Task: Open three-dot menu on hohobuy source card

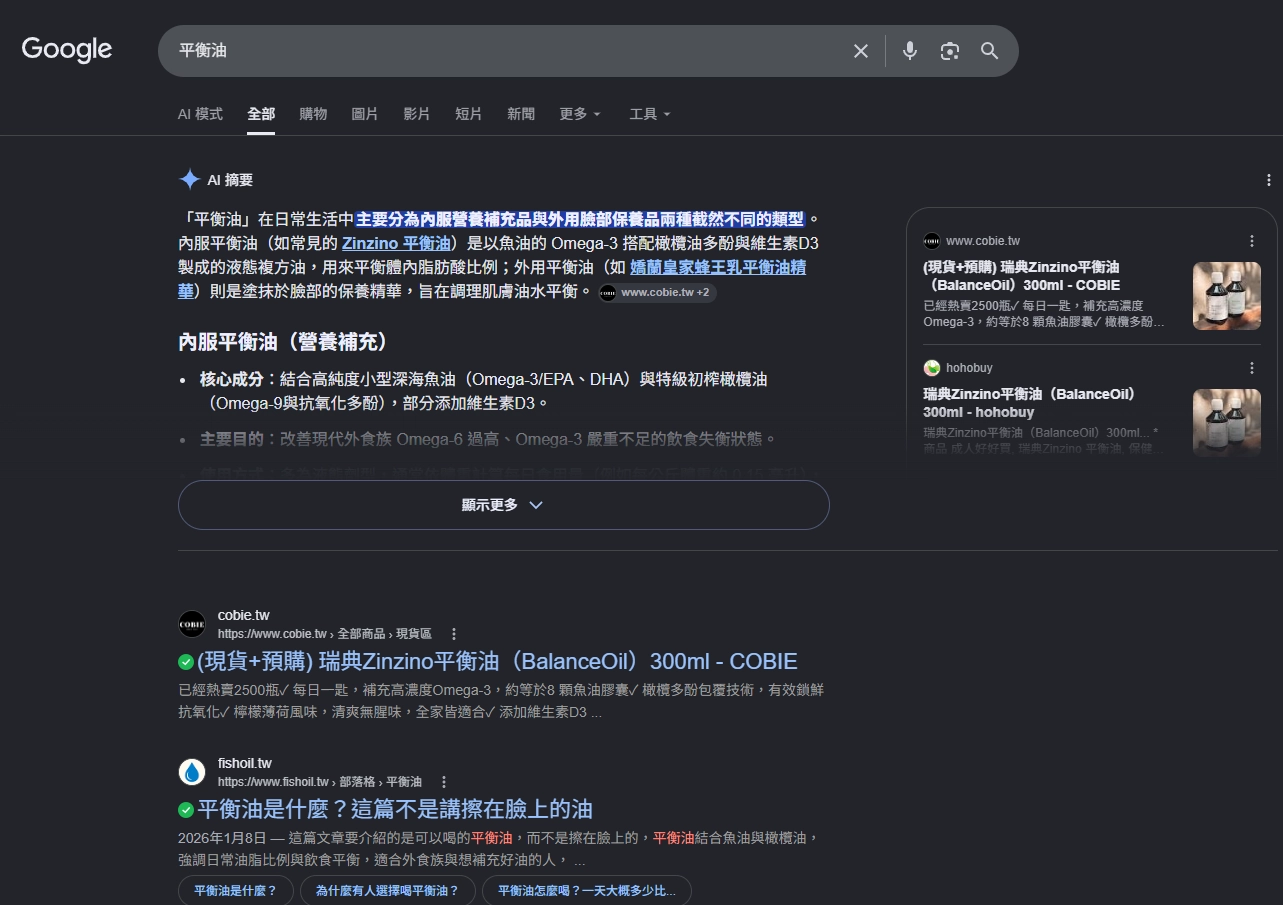Action: click(1251, 368)
